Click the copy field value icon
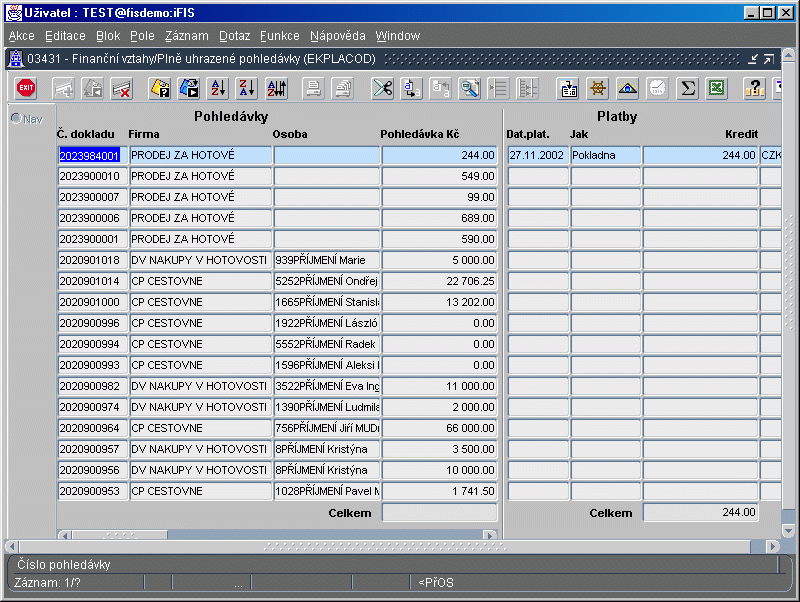The height and width of the screenshot is (602, 800). (x=411, y=88)
